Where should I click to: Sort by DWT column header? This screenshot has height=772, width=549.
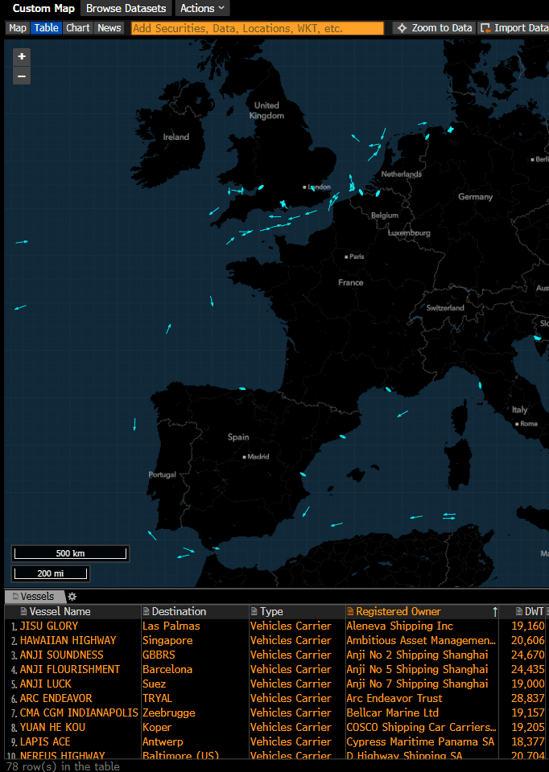pyautogui.click(x=530, y=611)
